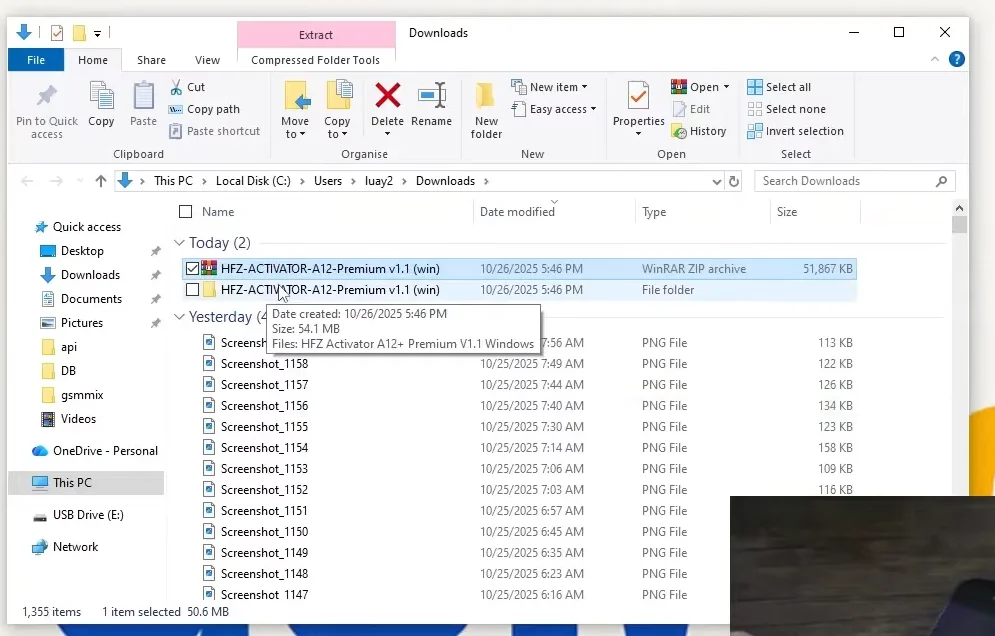Collapse the Yesterday group
This screenshot has width=995, height=636.
pos(179,317)
